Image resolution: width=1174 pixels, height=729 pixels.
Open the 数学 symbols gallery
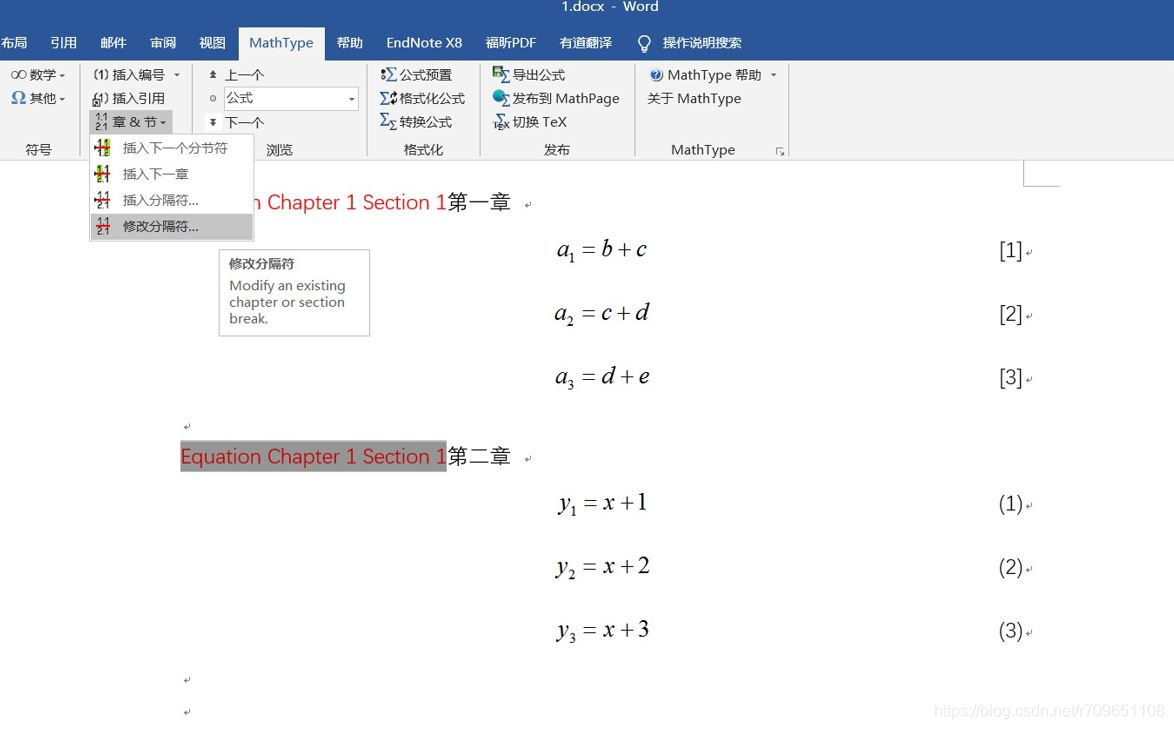(37, 75)
